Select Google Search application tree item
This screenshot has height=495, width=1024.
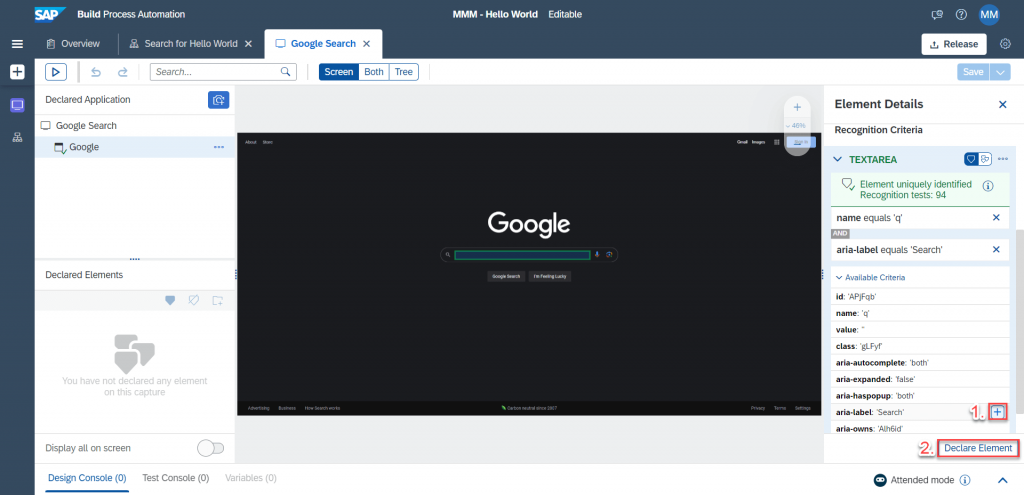pos(135,125)
